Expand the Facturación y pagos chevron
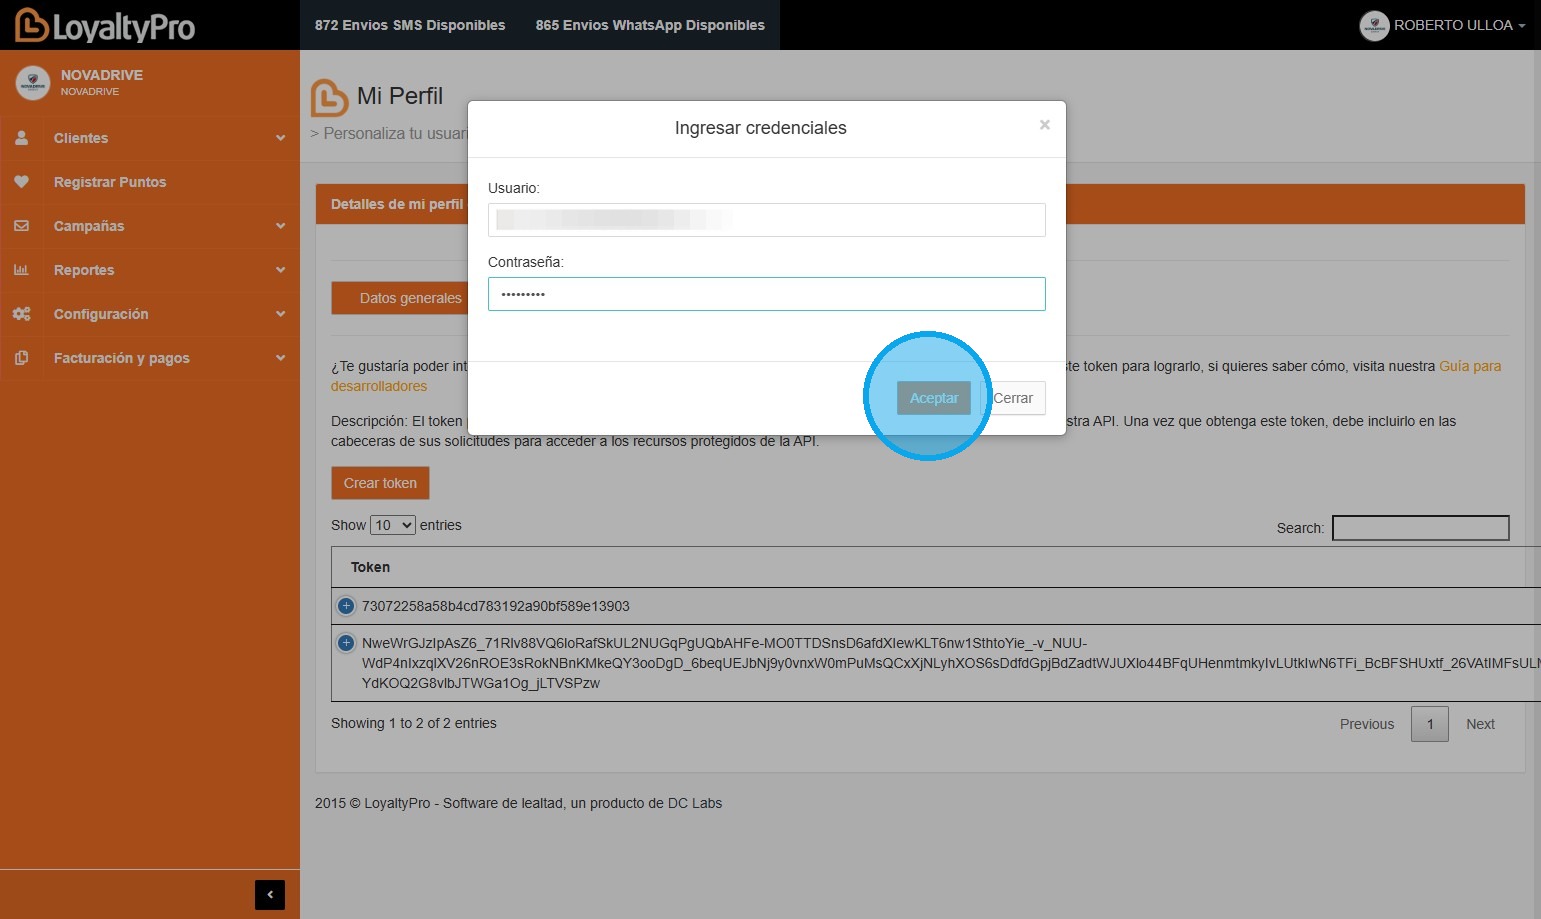Screen dimensions: 1541x919 pos(280,358)
